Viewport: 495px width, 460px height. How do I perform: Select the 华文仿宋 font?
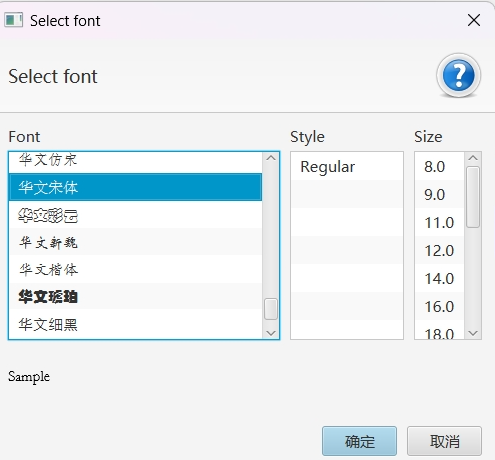coord(135,162)
